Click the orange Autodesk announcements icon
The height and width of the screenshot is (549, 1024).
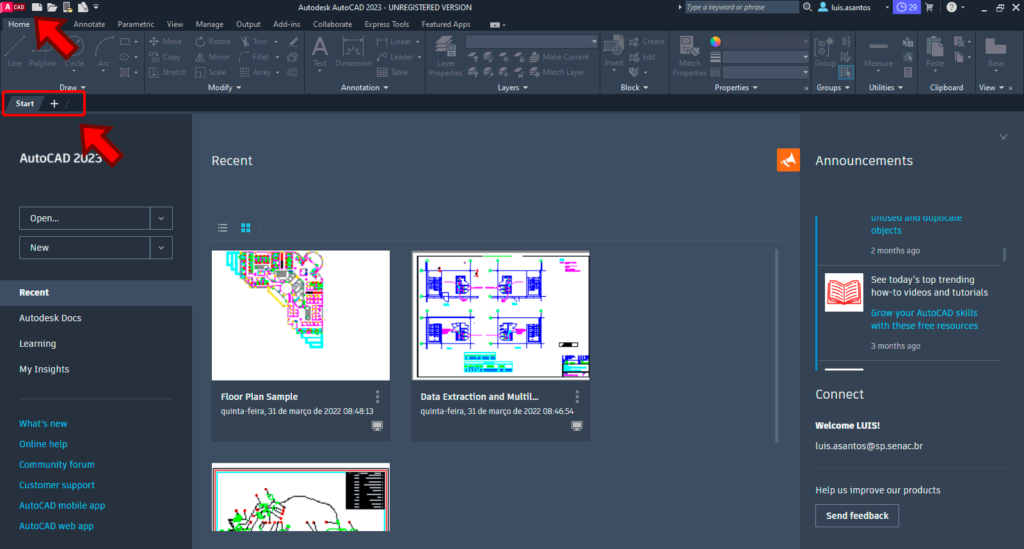[788, 160]
